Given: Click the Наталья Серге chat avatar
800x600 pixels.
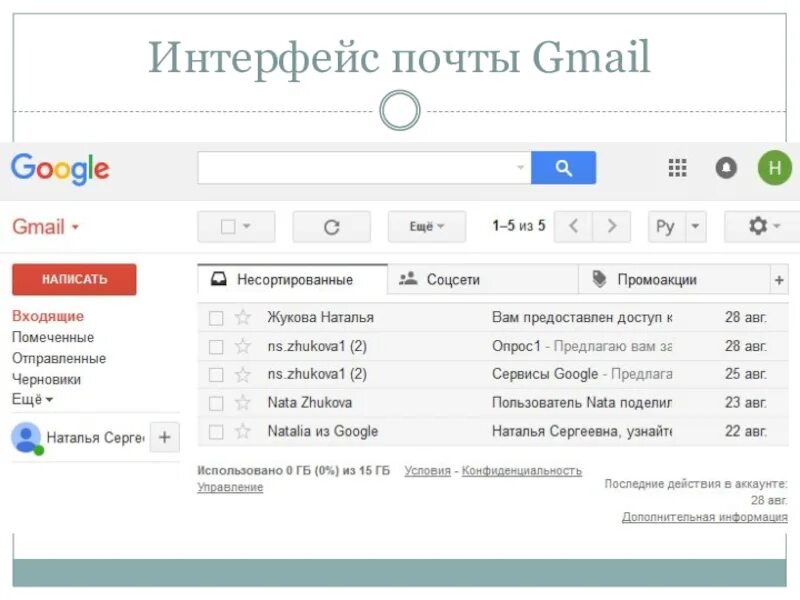Looking at the screenshot, I should [27, 438].
